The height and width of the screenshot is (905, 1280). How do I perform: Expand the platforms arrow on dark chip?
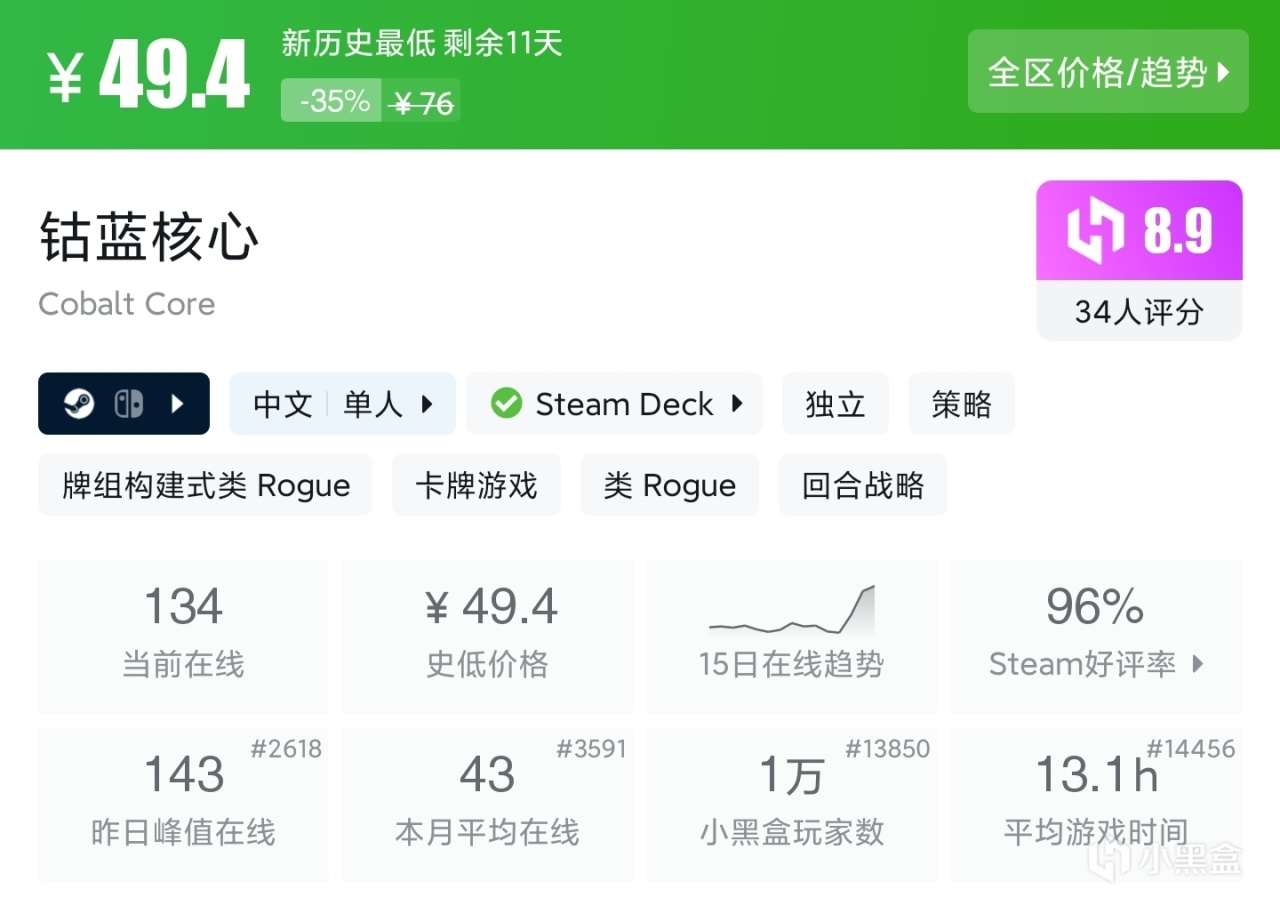pos(178,404)
